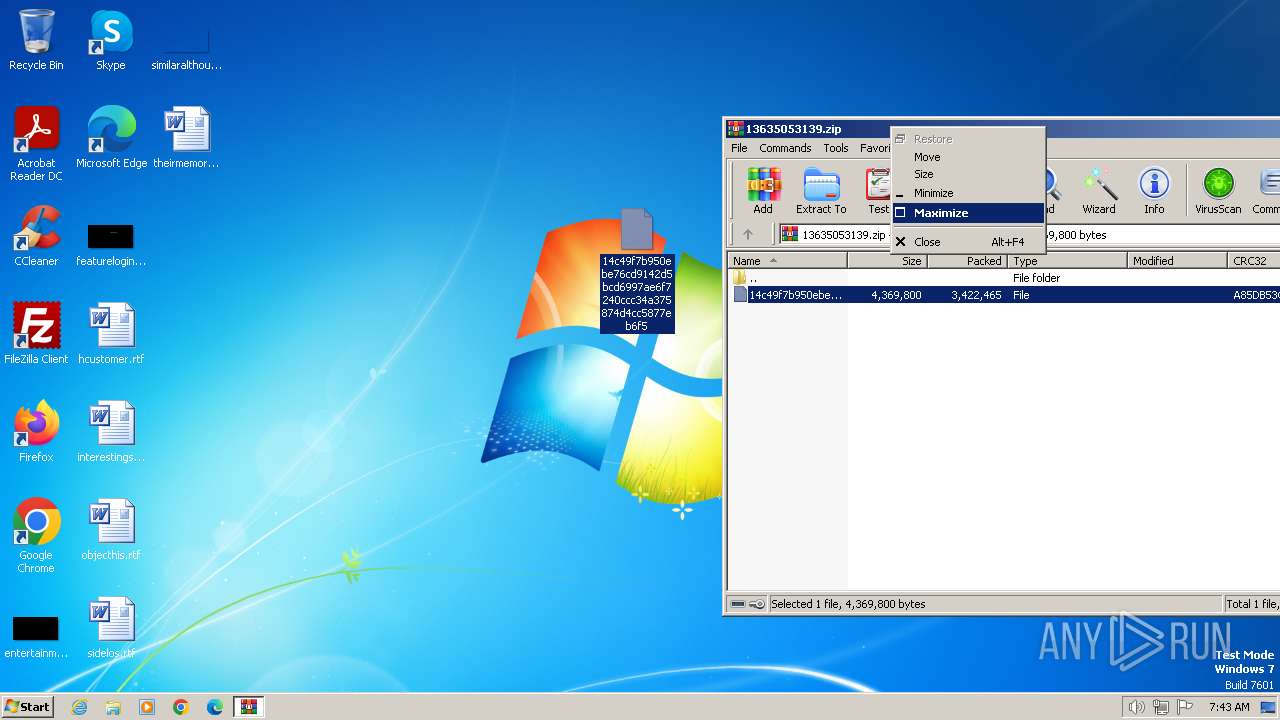Open Skype desktop shortcut

(110, 41)
